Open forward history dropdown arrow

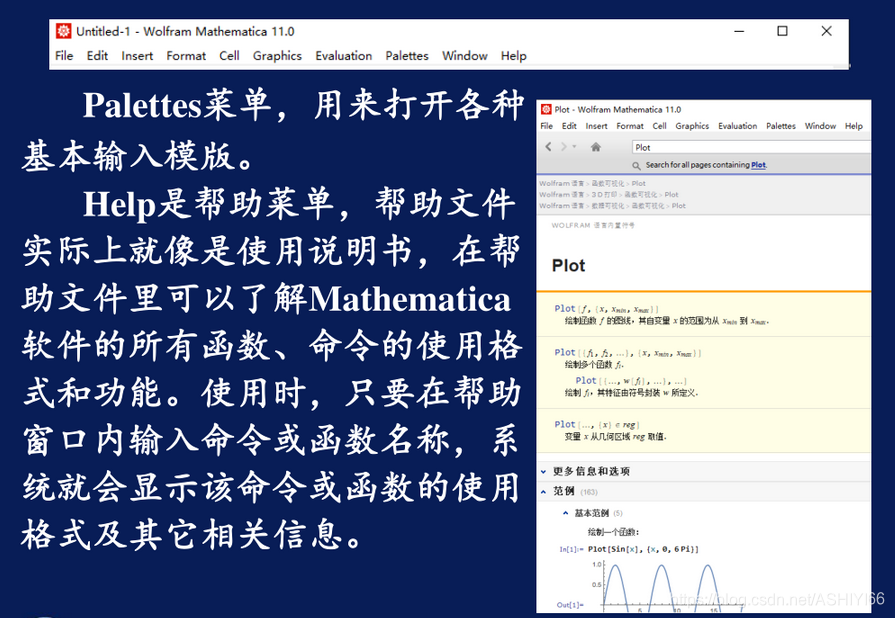coord(574,147)
